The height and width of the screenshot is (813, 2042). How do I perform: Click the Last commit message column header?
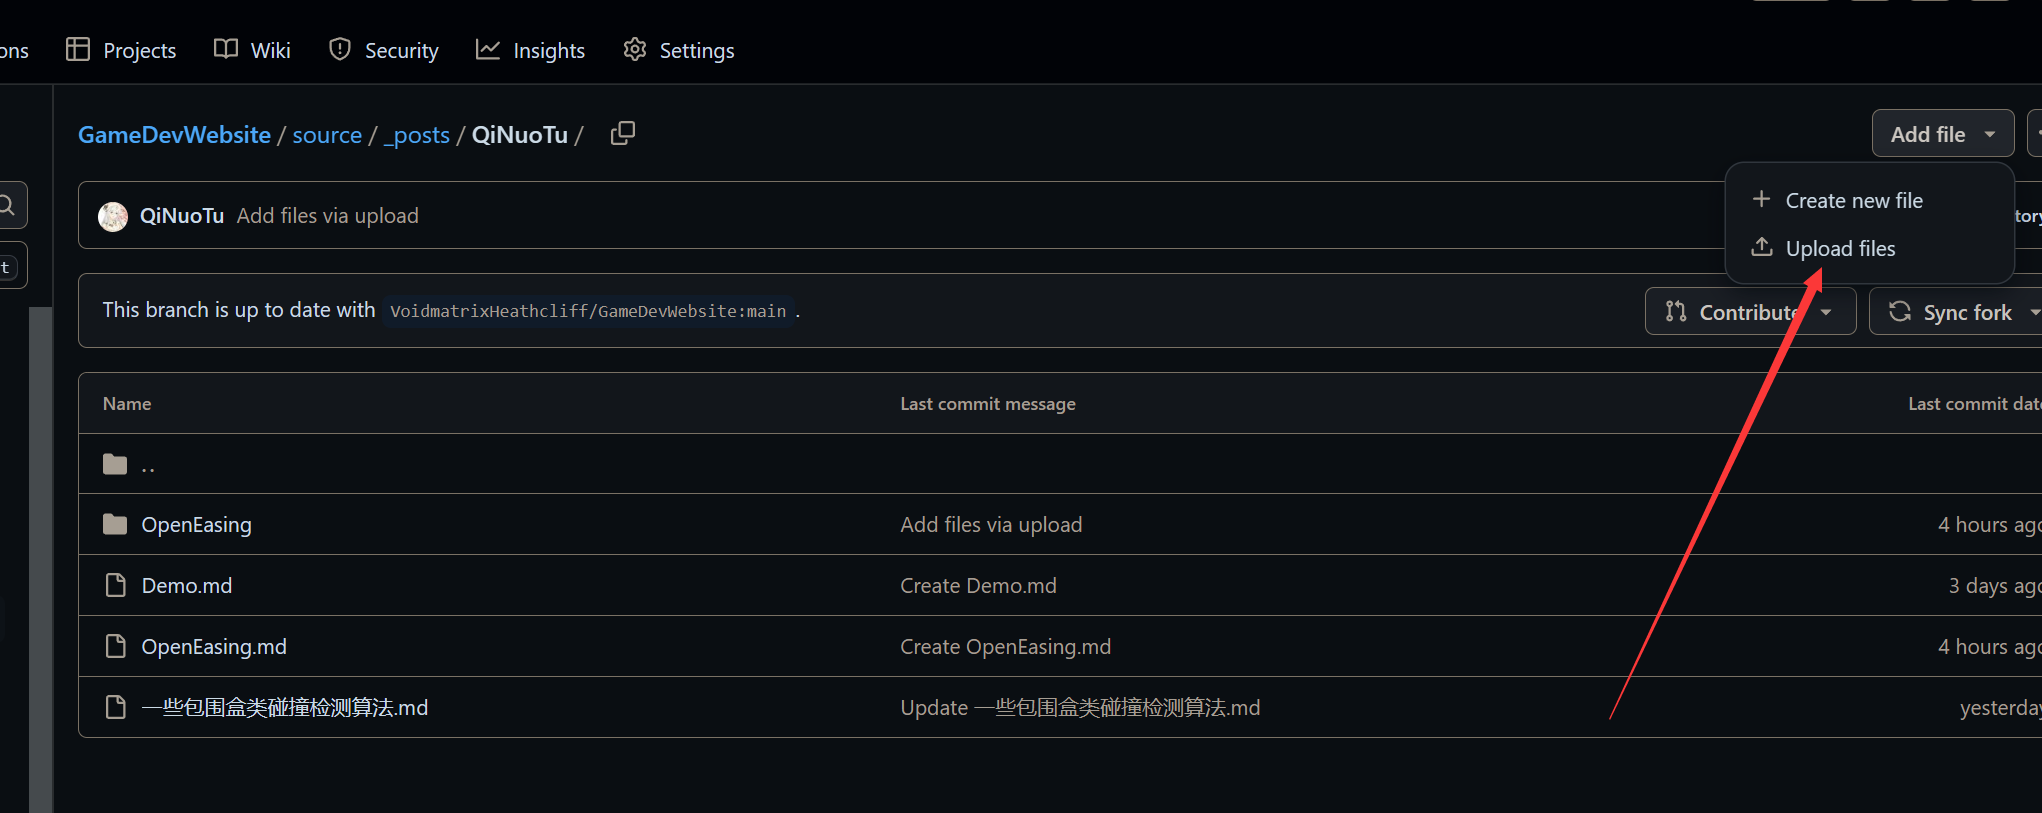click(988, 403)
